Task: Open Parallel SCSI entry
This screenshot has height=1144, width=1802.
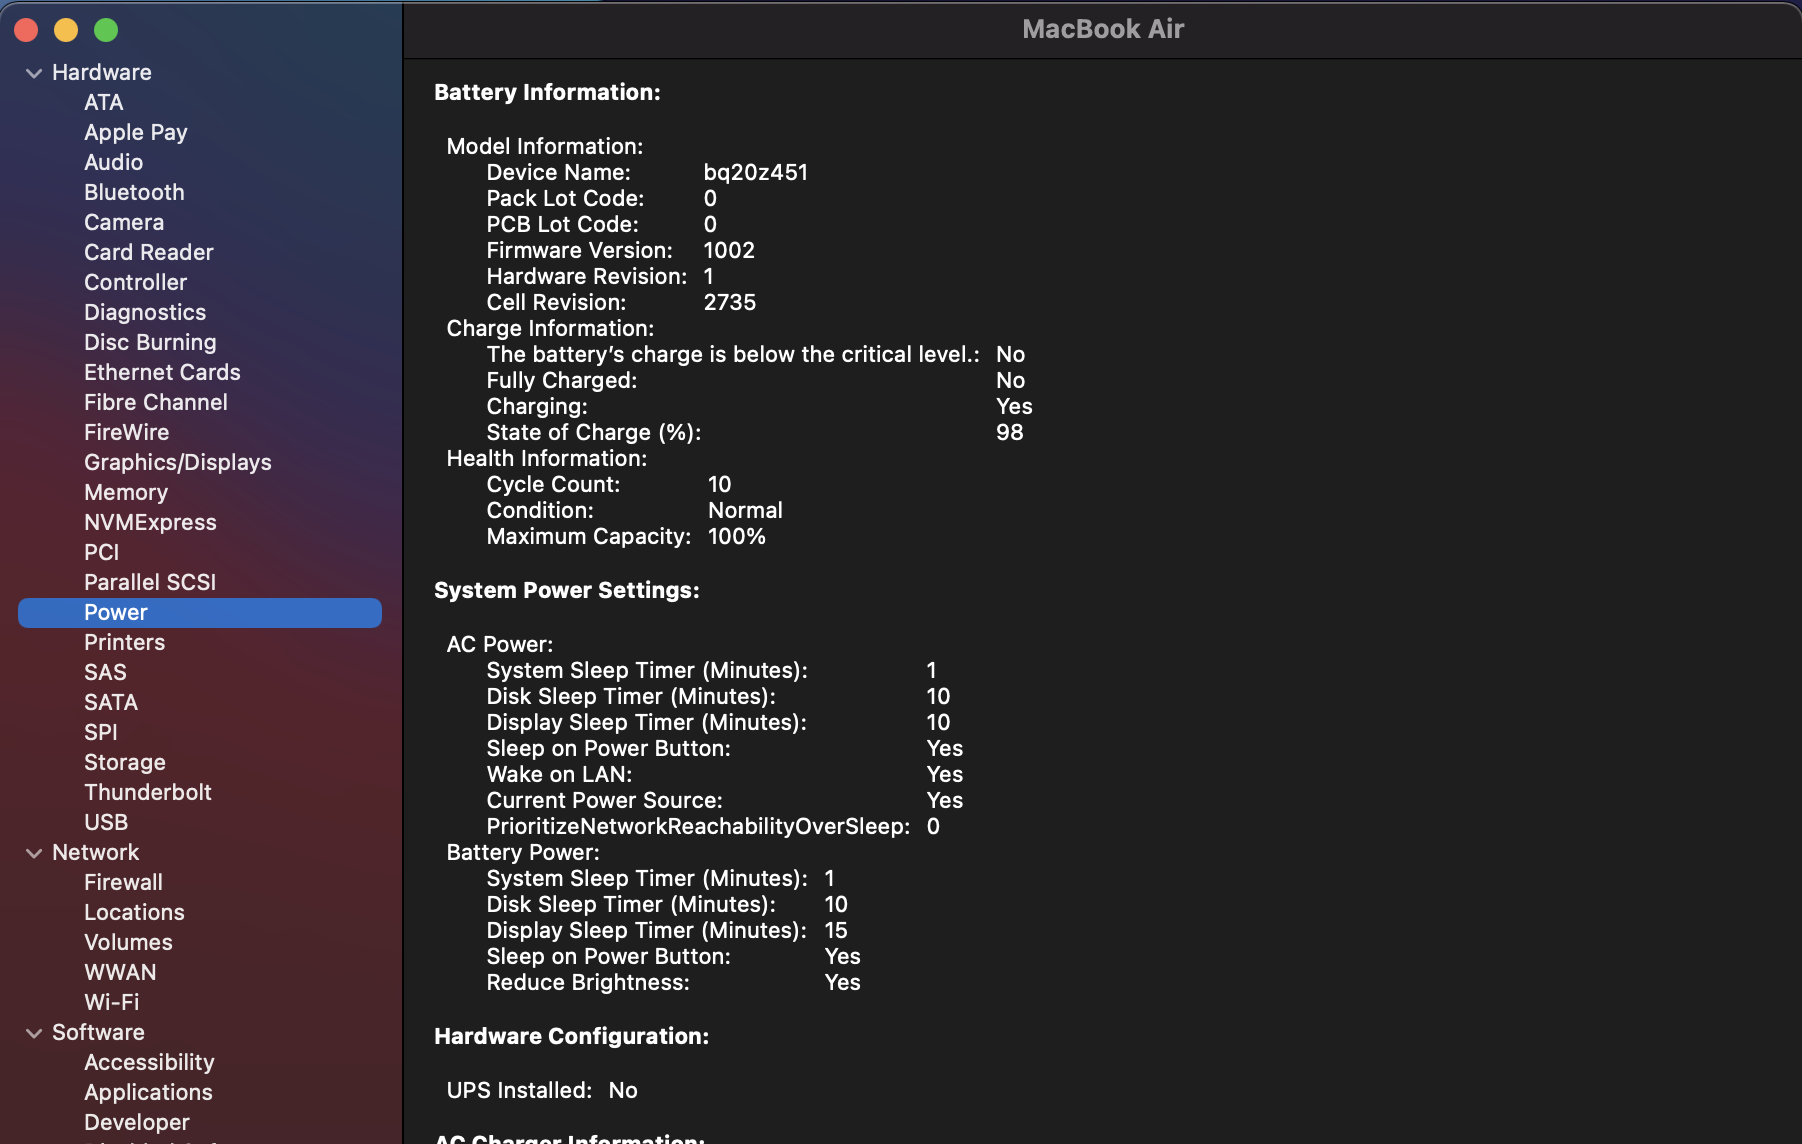Action: click(150, 583)
